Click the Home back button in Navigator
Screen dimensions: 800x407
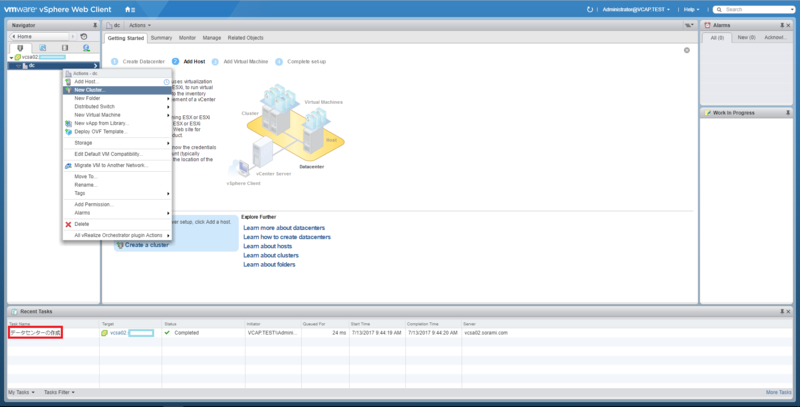(x=40, y=36)
